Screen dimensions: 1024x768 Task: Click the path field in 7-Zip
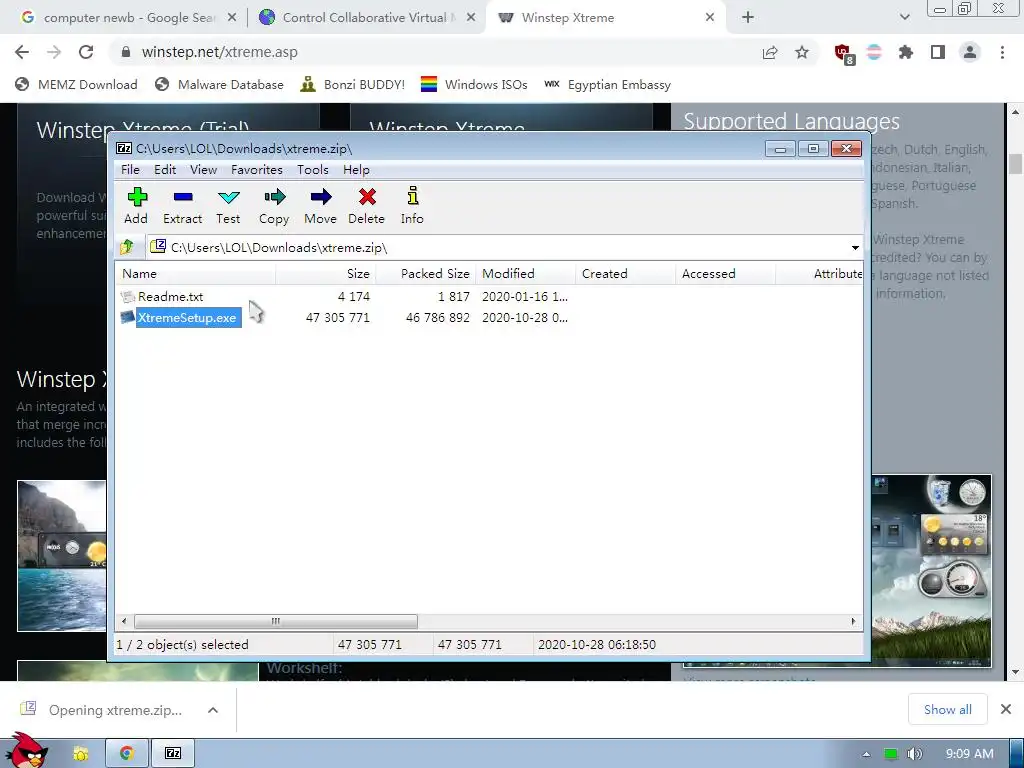pos(496,248)
